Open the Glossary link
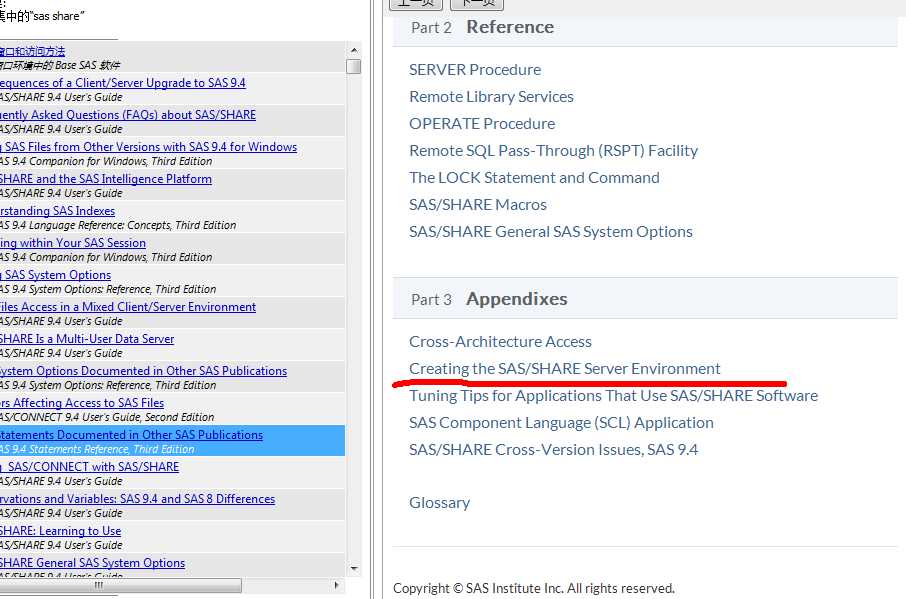The image size is (906, 599). pos(440,503)
